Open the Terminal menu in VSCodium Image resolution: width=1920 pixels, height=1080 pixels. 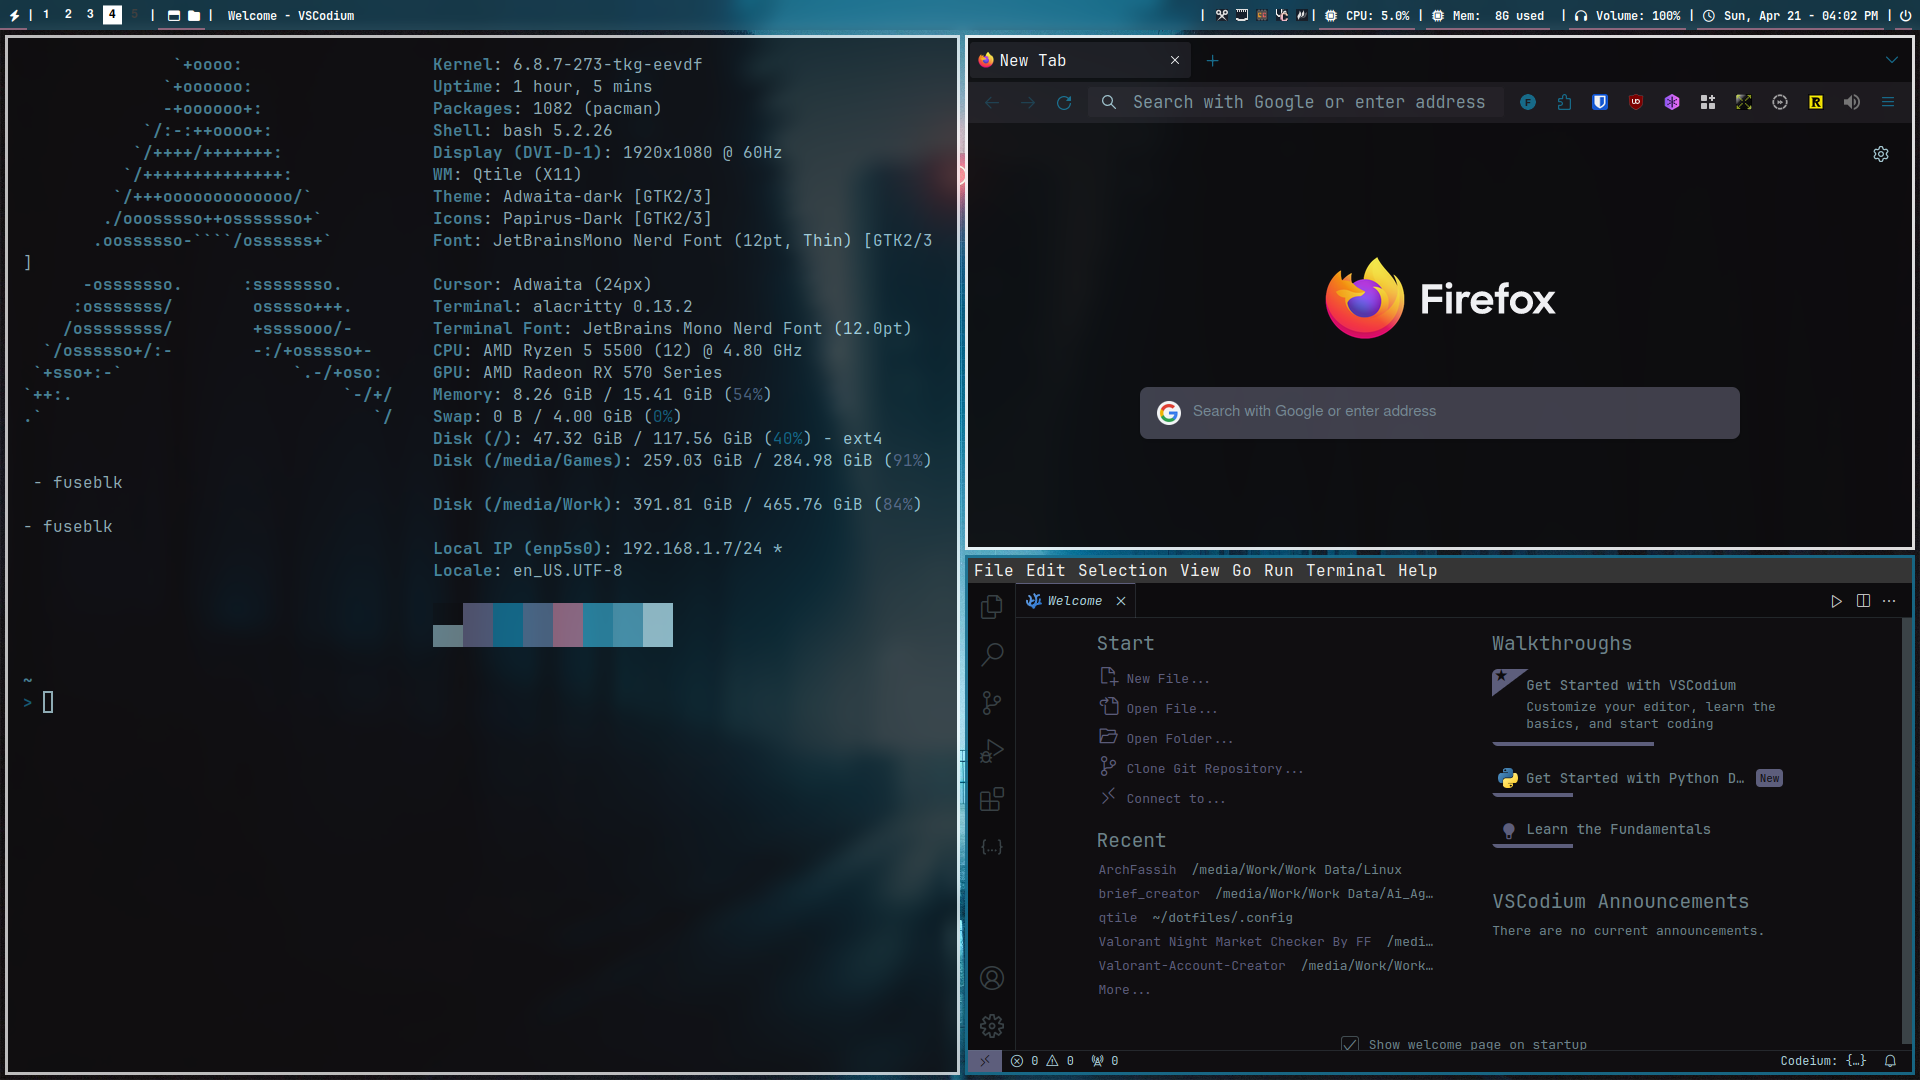coord(1345,570)
